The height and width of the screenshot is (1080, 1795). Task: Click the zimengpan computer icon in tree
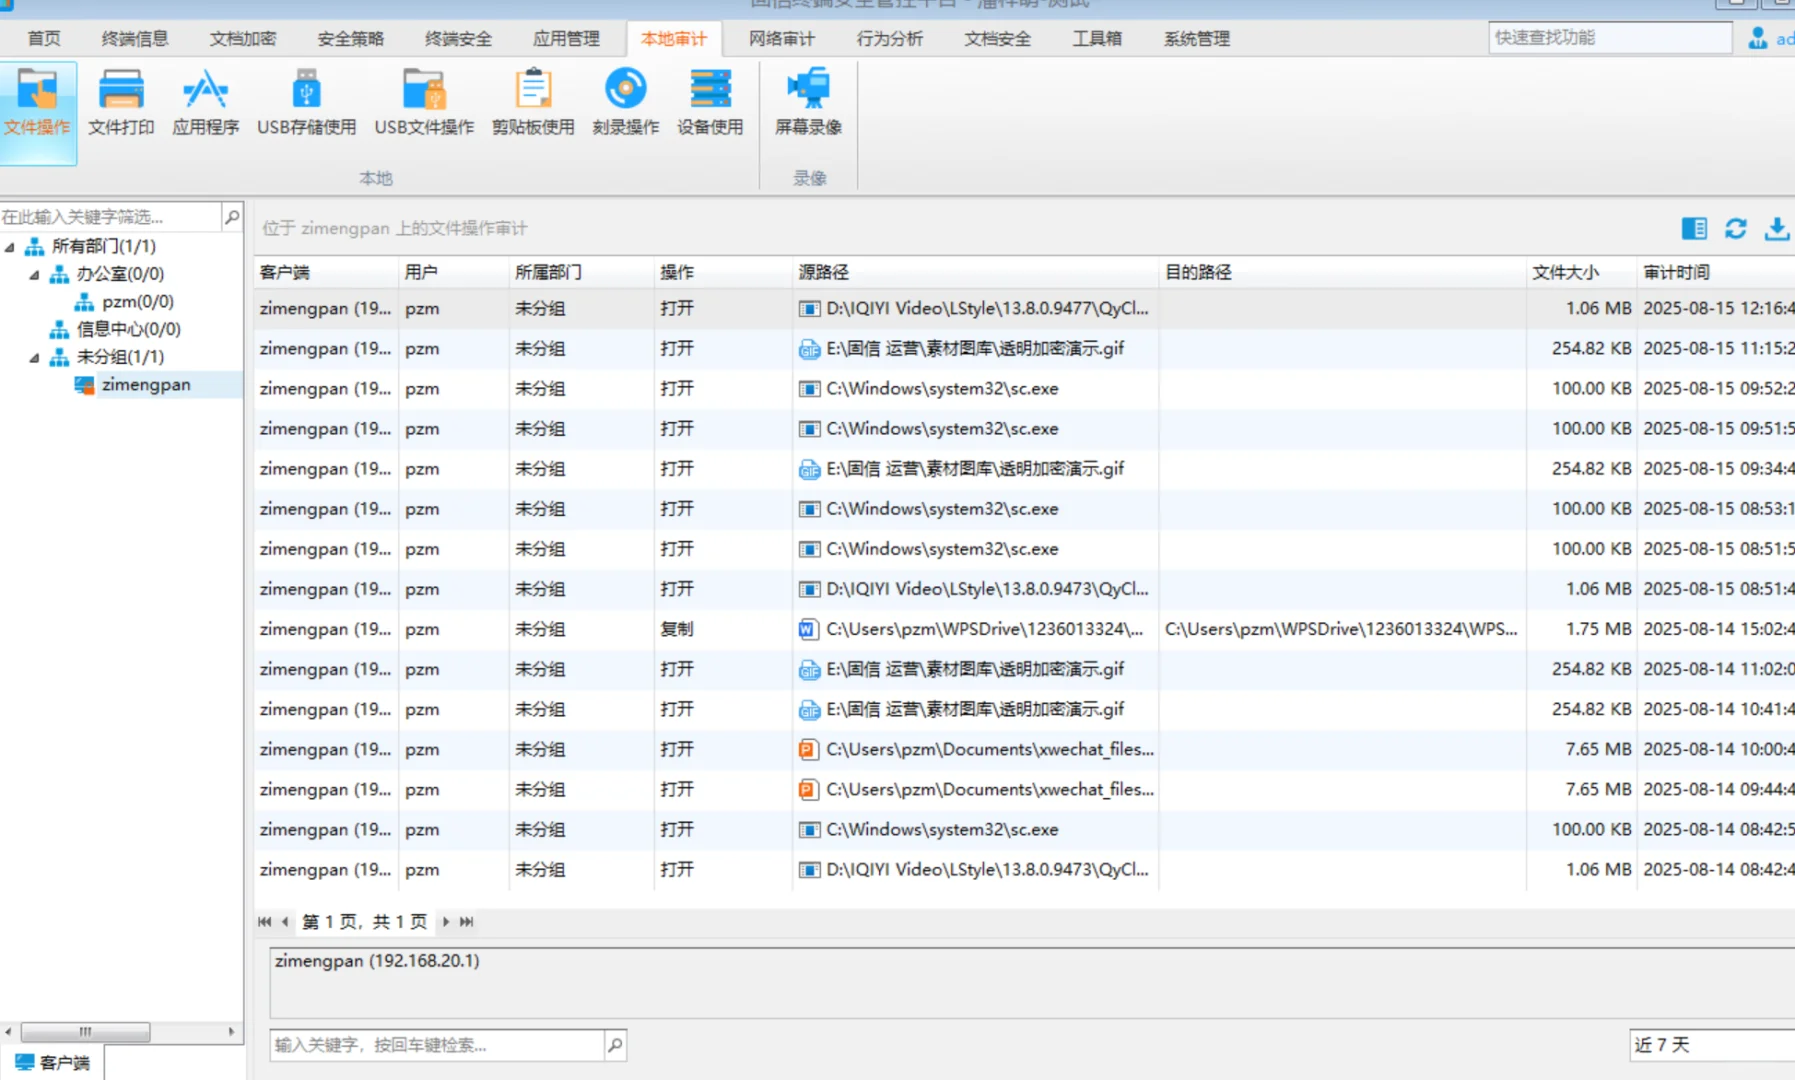84,385
